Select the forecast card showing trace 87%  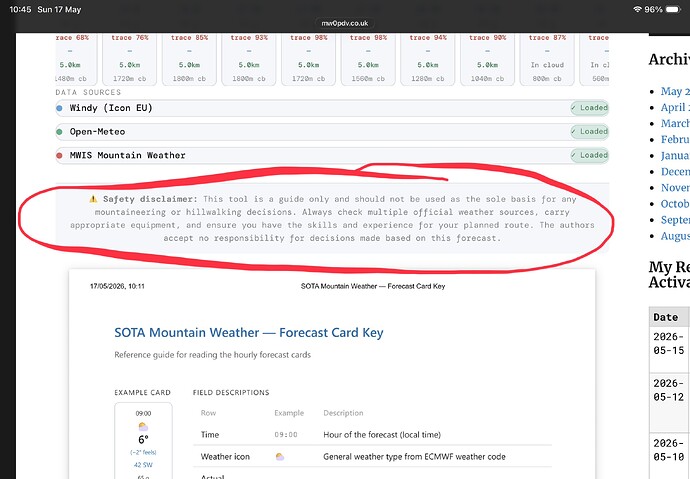[547, 59]
